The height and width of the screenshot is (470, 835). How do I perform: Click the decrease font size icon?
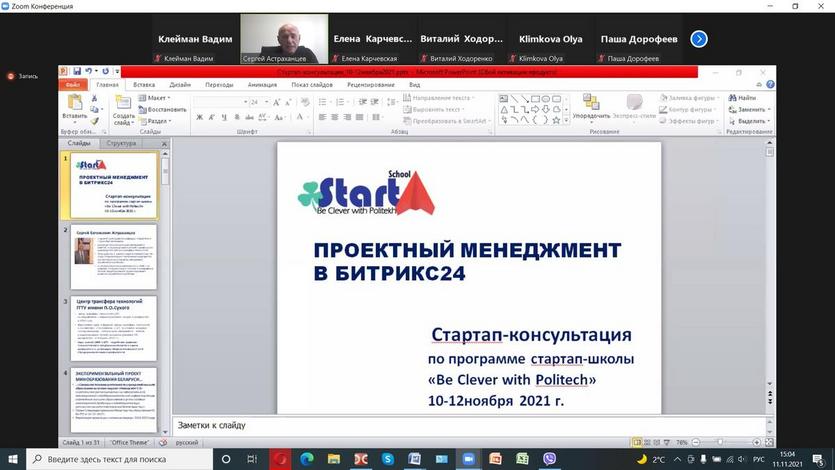point(288,102)
